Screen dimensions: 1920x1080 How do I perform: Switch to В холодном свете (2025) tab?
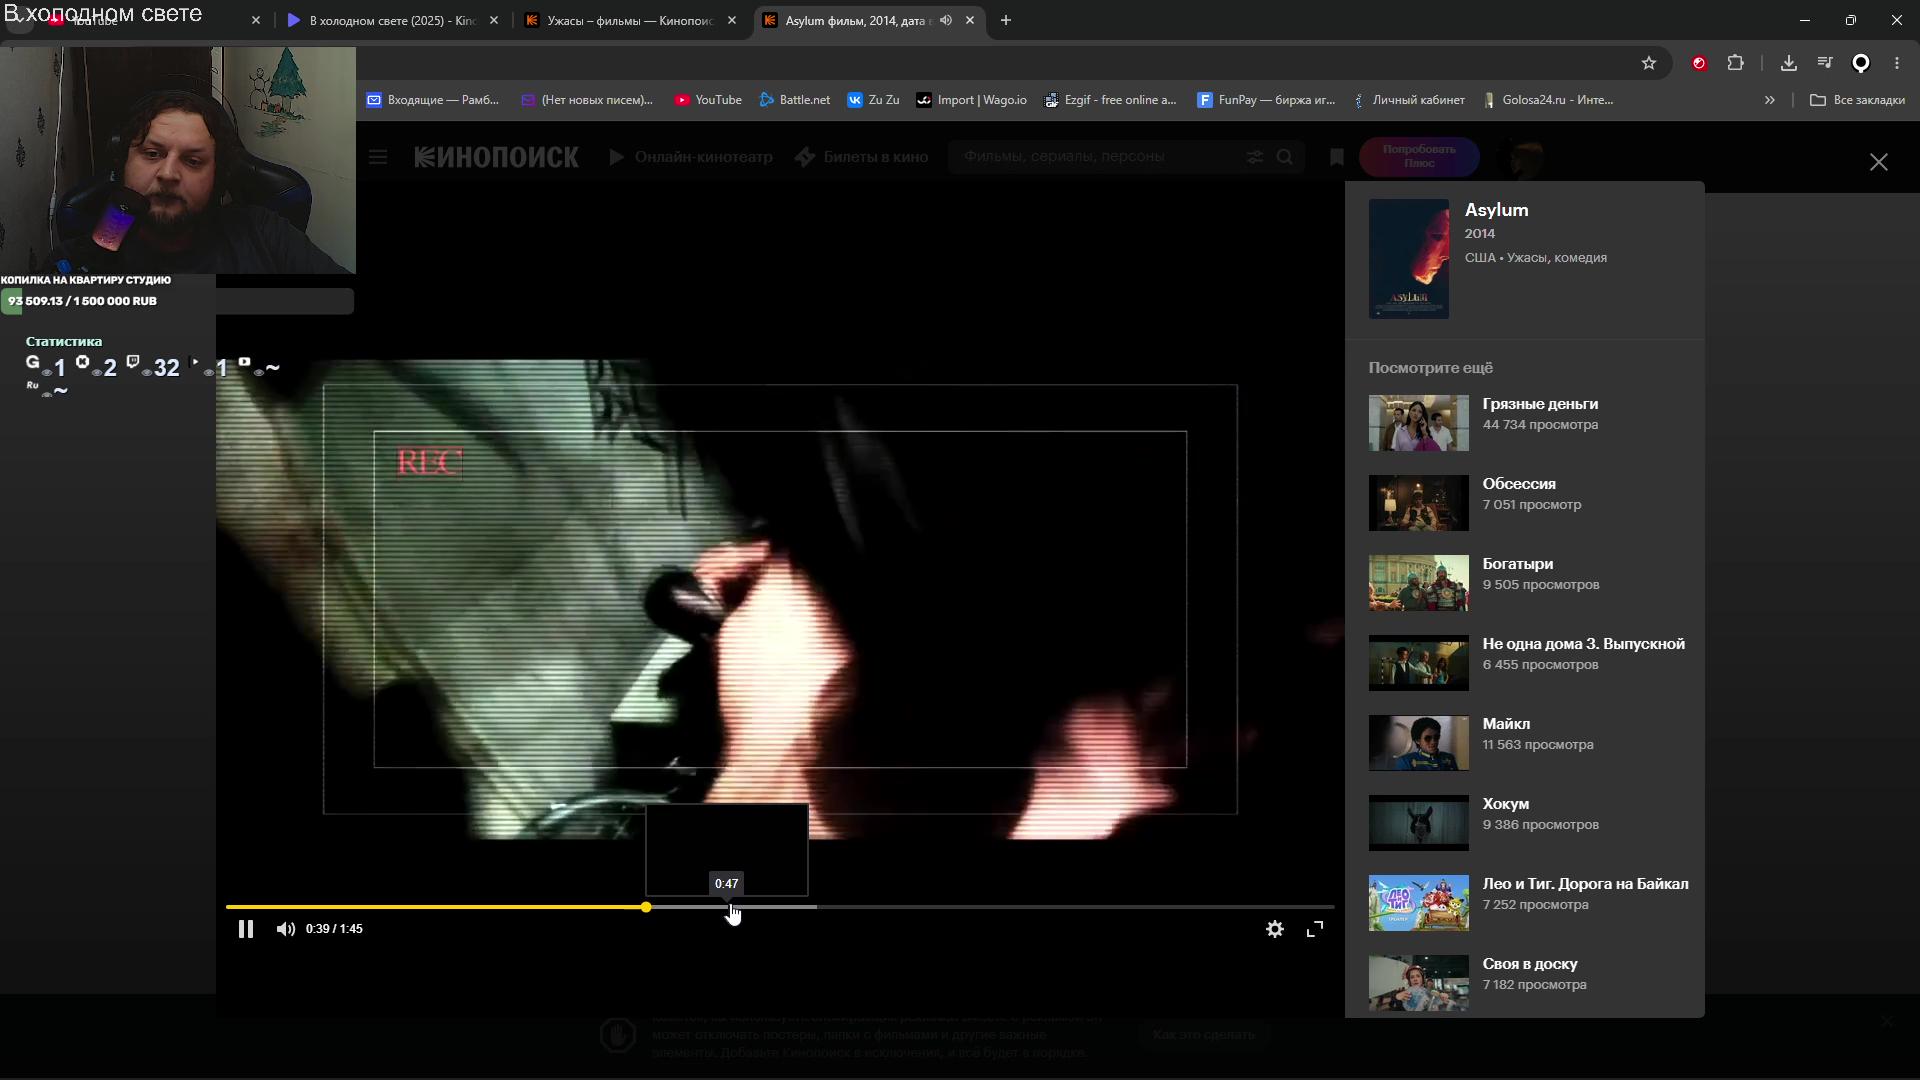pyautogui.click(x=393, y=20)
